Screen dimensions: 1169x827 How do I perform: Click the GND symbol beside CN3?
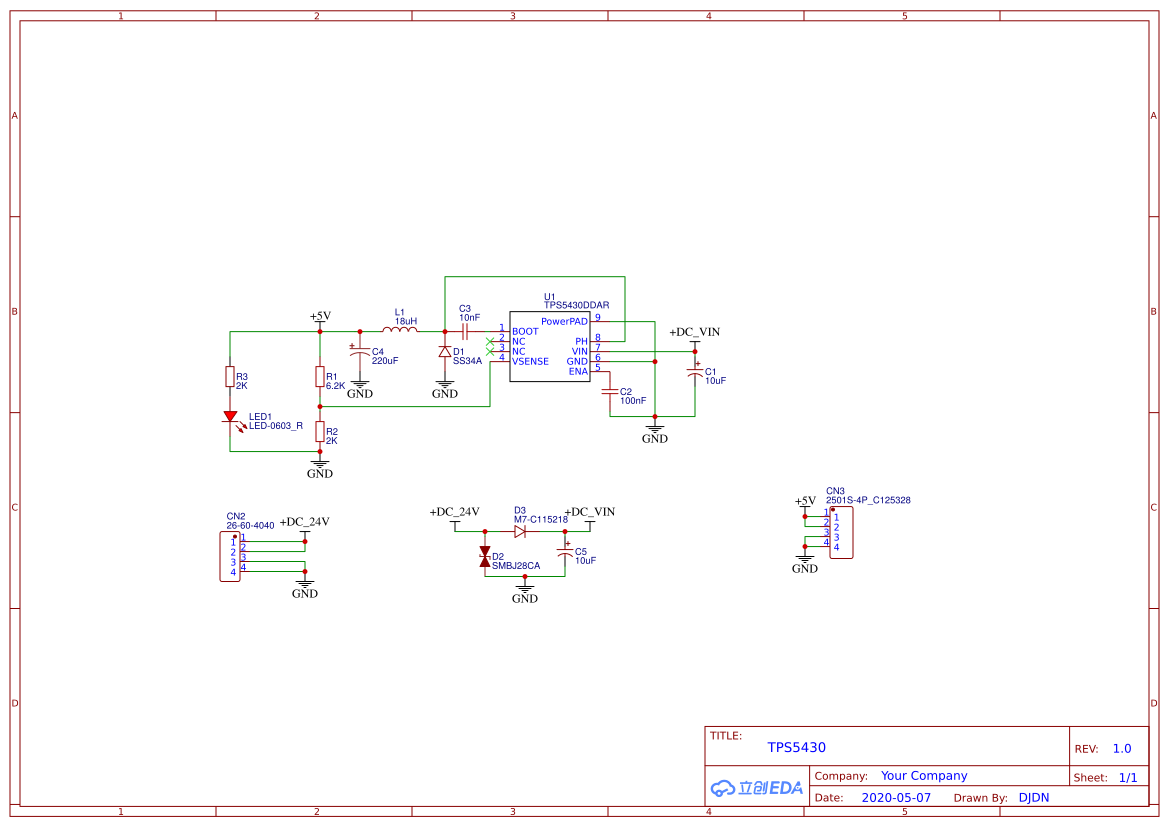pos(805,563)
